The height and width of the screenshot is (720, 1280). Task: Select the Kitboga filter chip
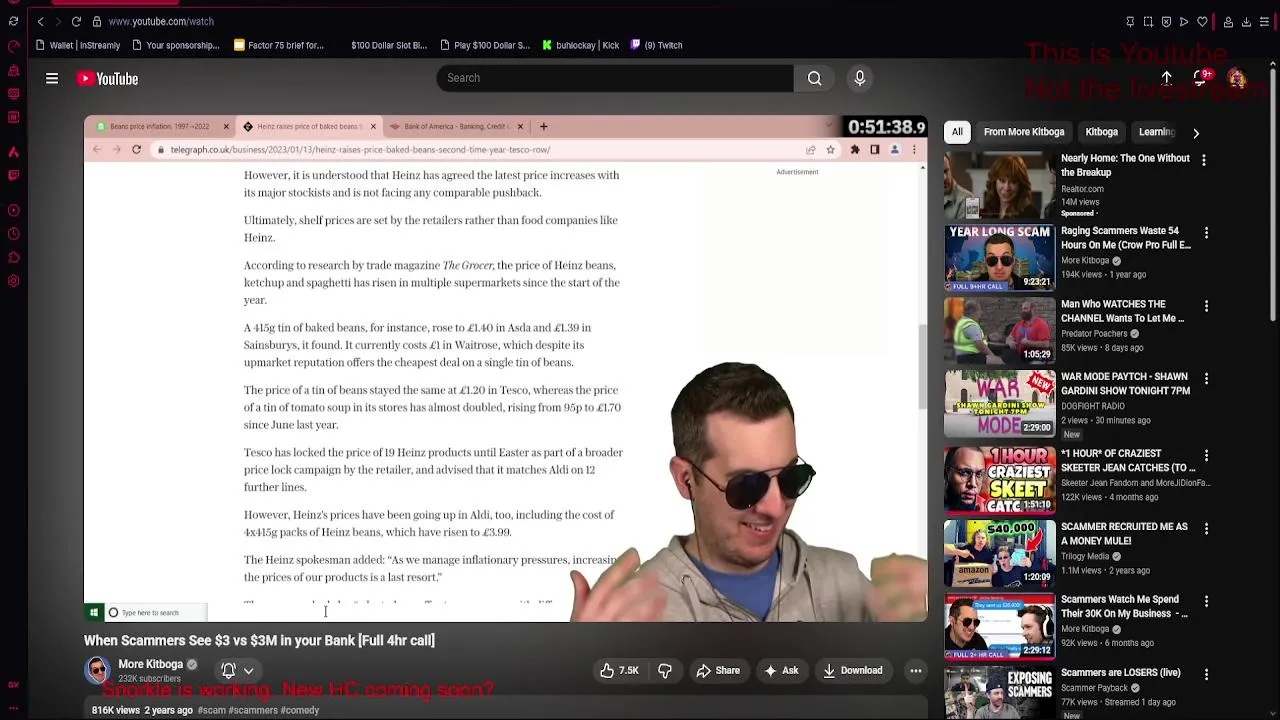pos(1101,132)
